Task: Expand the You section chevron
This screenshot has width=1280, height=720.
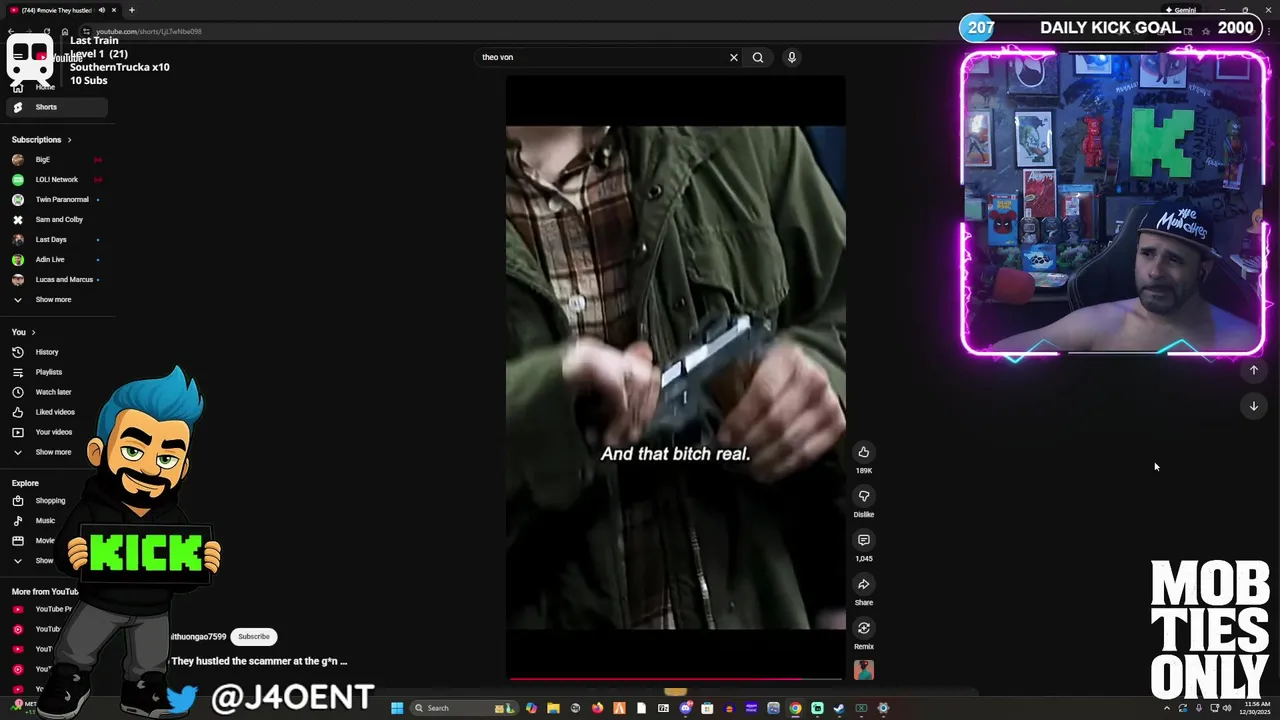Action: 33,332
